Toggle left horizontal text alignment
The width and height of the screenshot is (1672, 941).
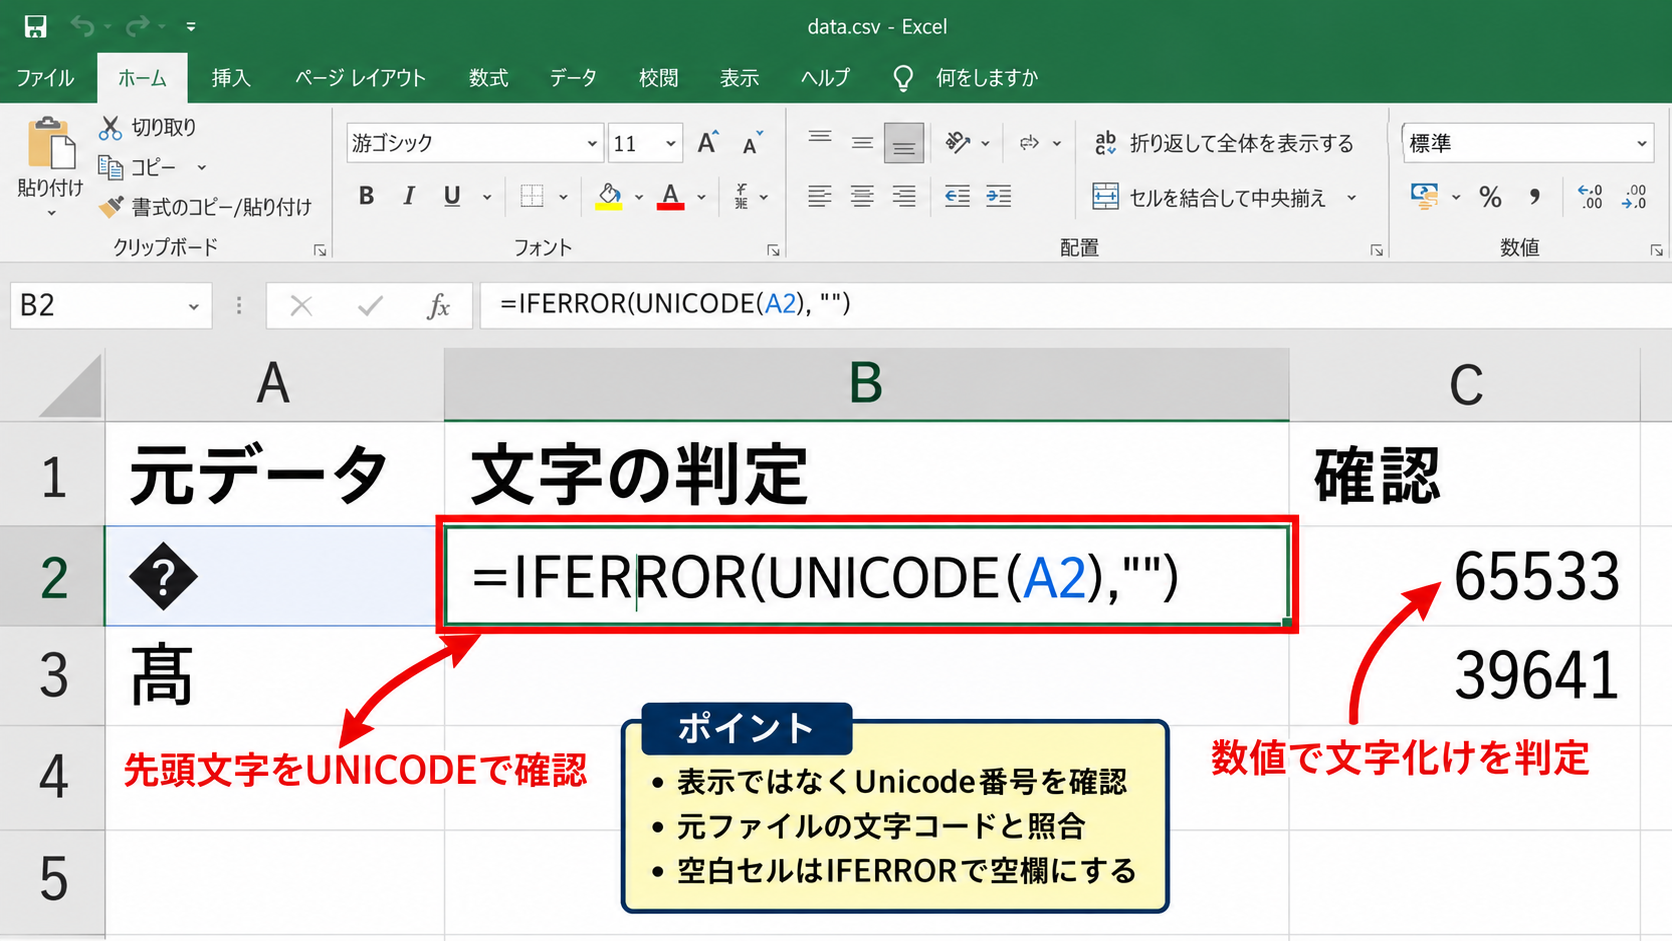(820, 196)
